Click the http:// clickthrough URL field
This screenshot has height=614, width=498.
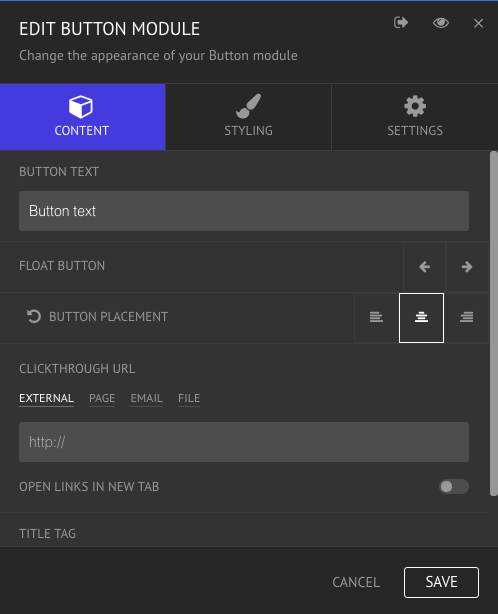[x=244, y=442]
